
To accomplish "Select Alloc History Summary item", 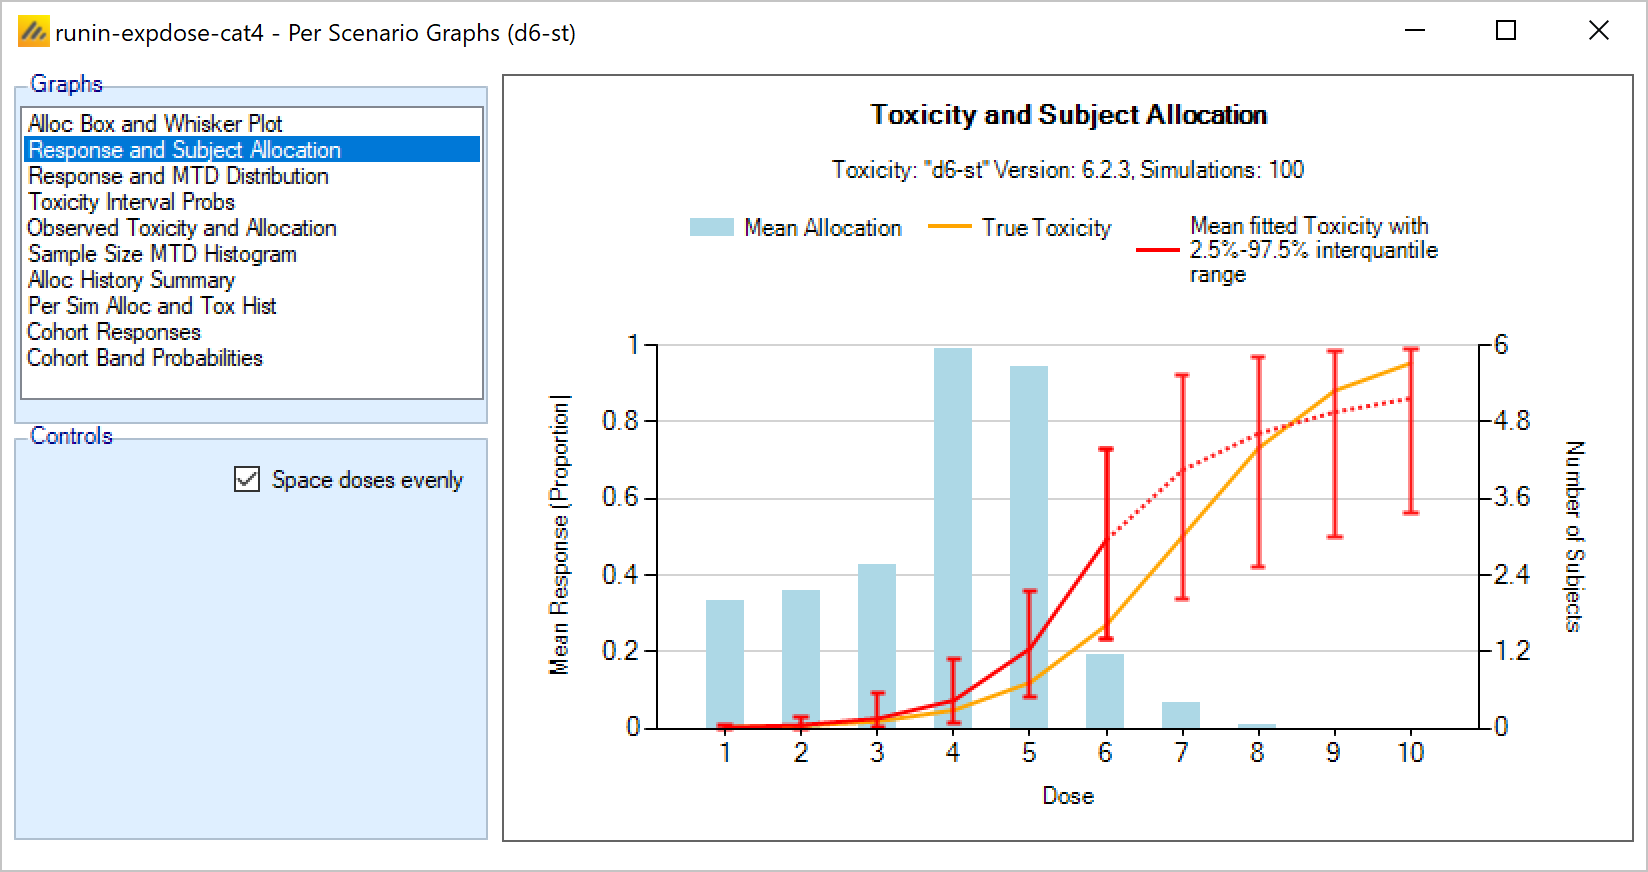I will click(131, 280).
